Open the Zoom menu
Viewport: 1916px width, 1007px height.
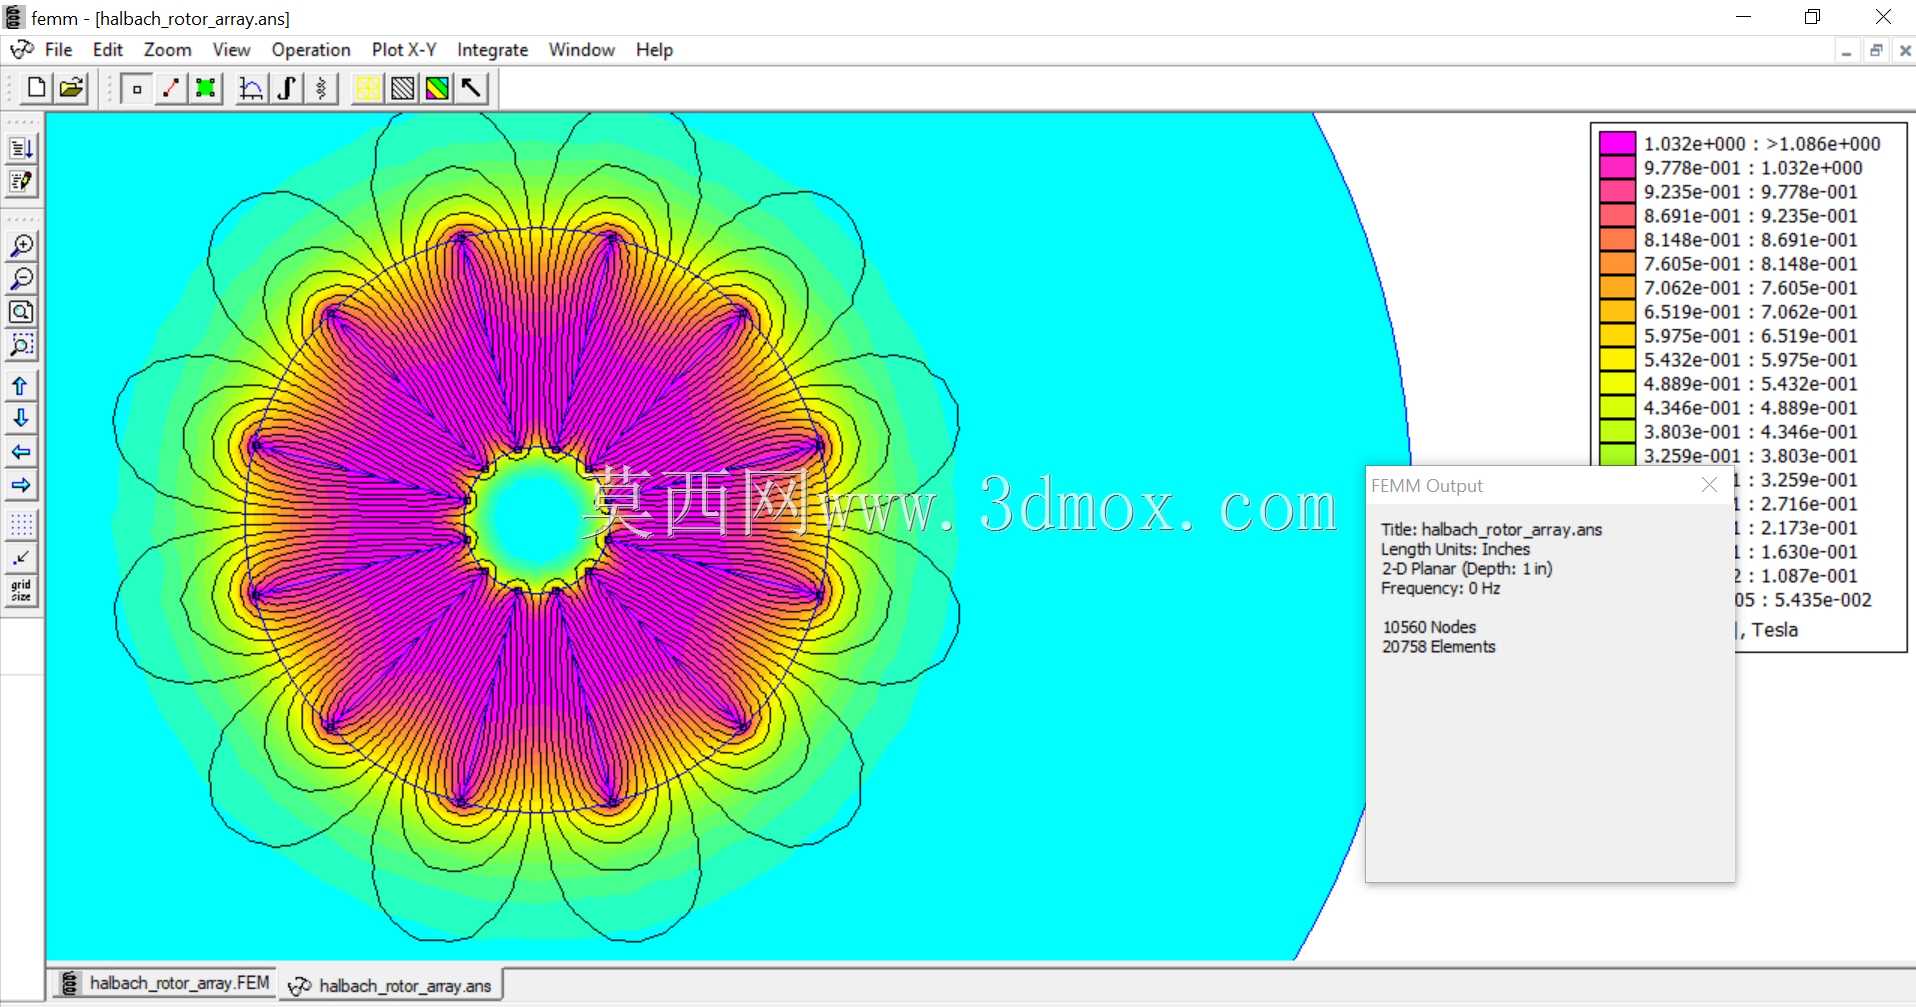pyautogui.click(x=167, y=50)
